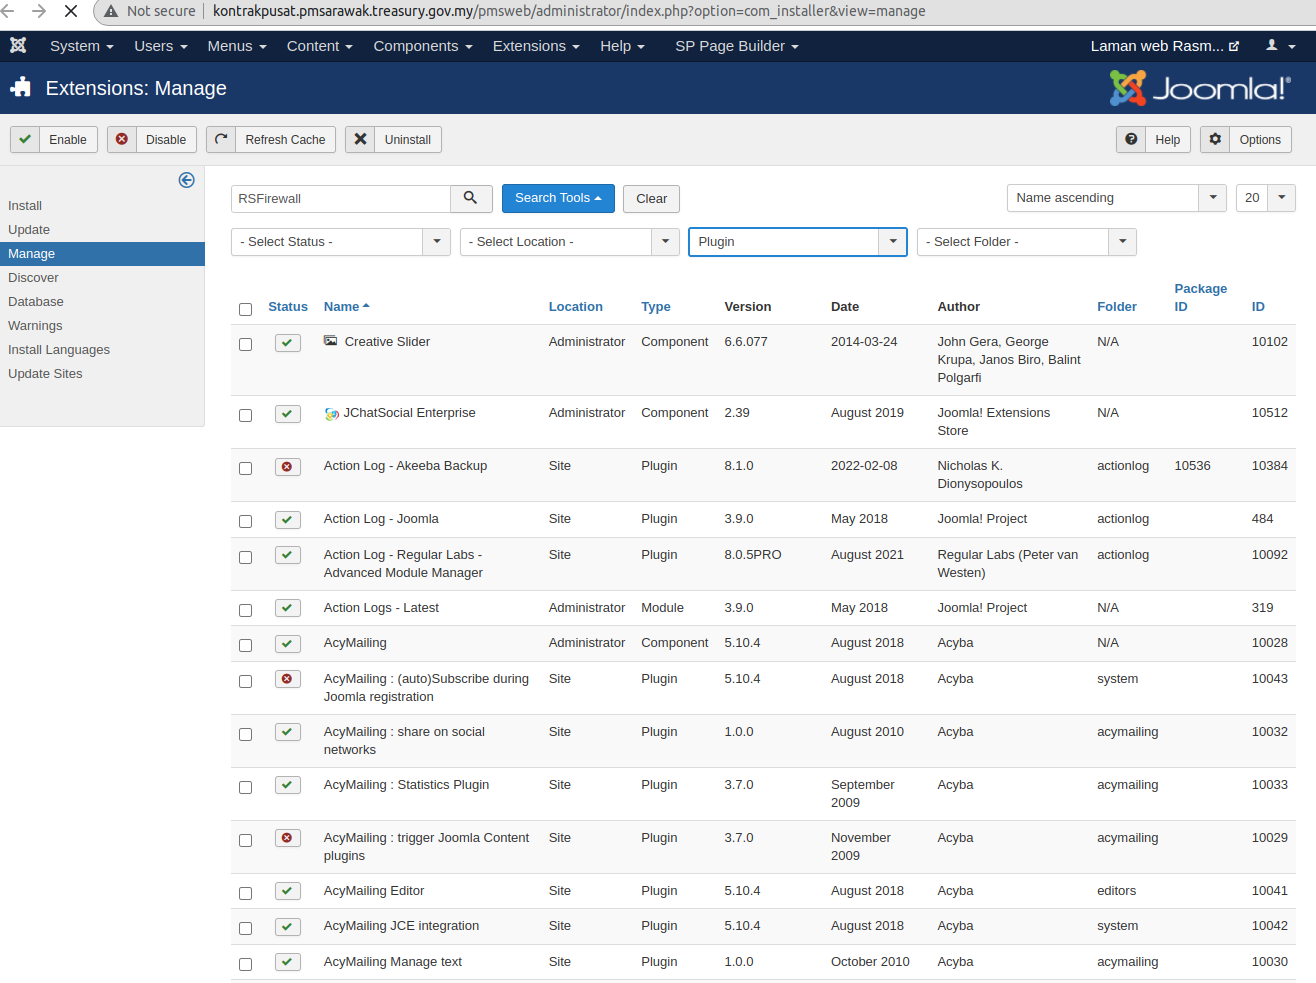1316x983 pixels.
Task: Toggle status icon for AcyMailing : trigger Joomla Content plugins
Action: coord(287,839)
